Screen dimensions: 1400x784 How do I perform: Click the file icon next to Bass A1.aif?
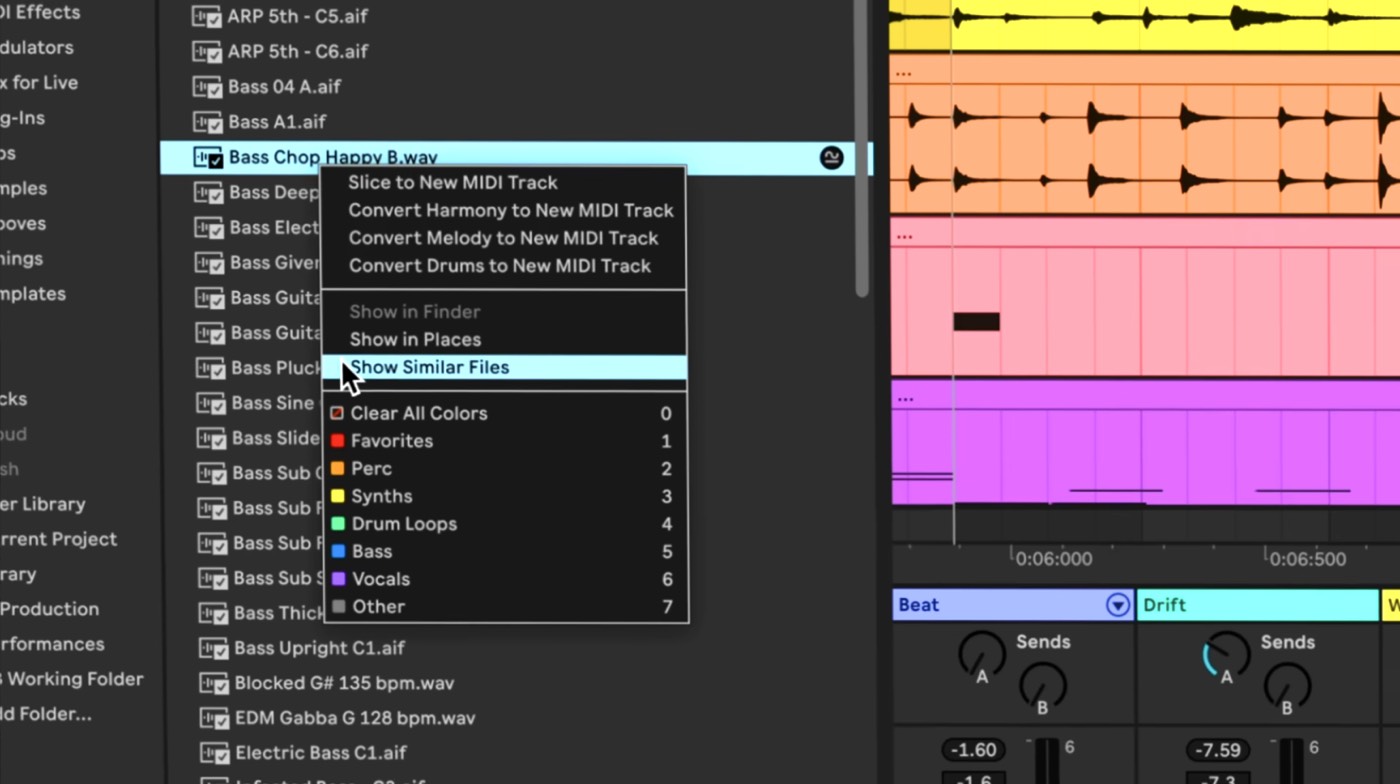coord(206,122)
